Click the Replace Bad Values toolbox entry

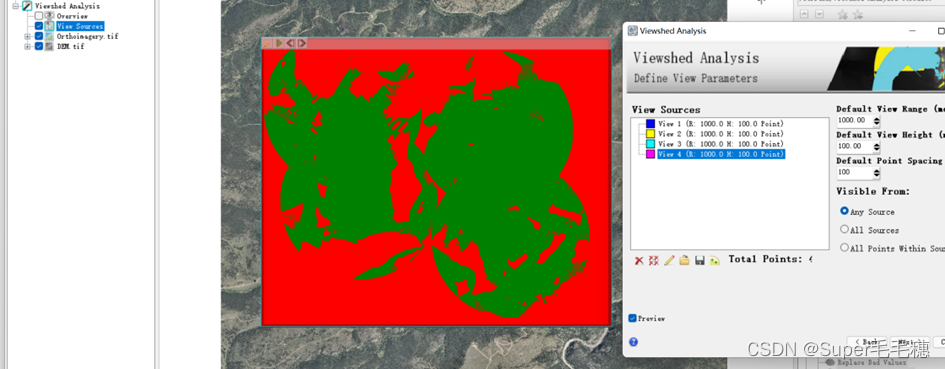873,363
